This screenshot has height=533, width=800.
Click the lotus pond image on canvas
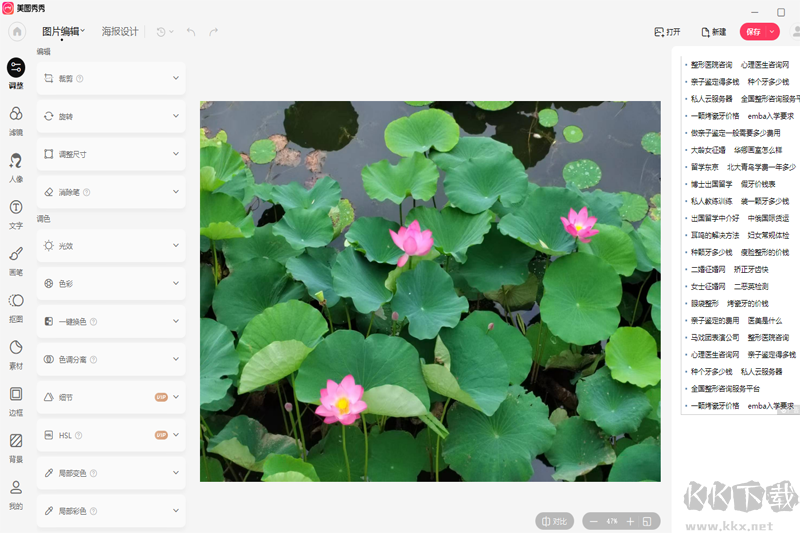click(x=430, y=291)
